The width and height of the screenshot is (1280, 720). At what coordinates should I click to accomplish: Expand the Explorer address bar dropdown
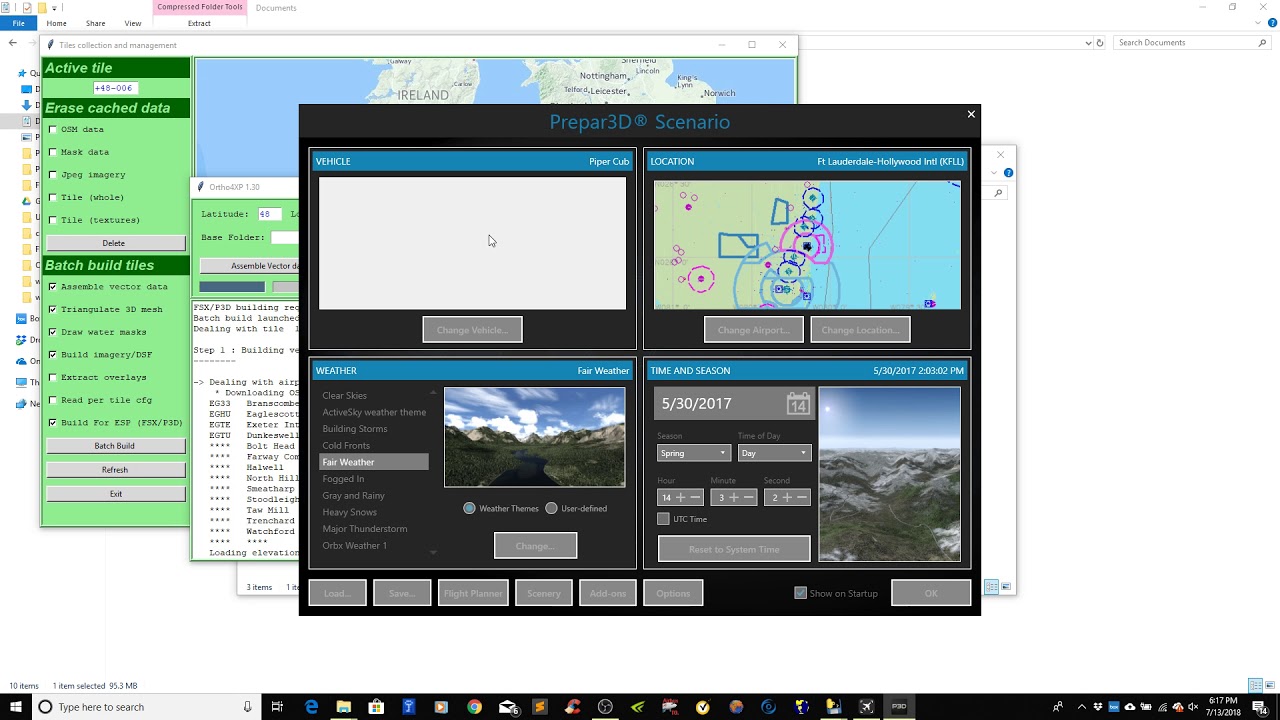[x=1089, y=43]
